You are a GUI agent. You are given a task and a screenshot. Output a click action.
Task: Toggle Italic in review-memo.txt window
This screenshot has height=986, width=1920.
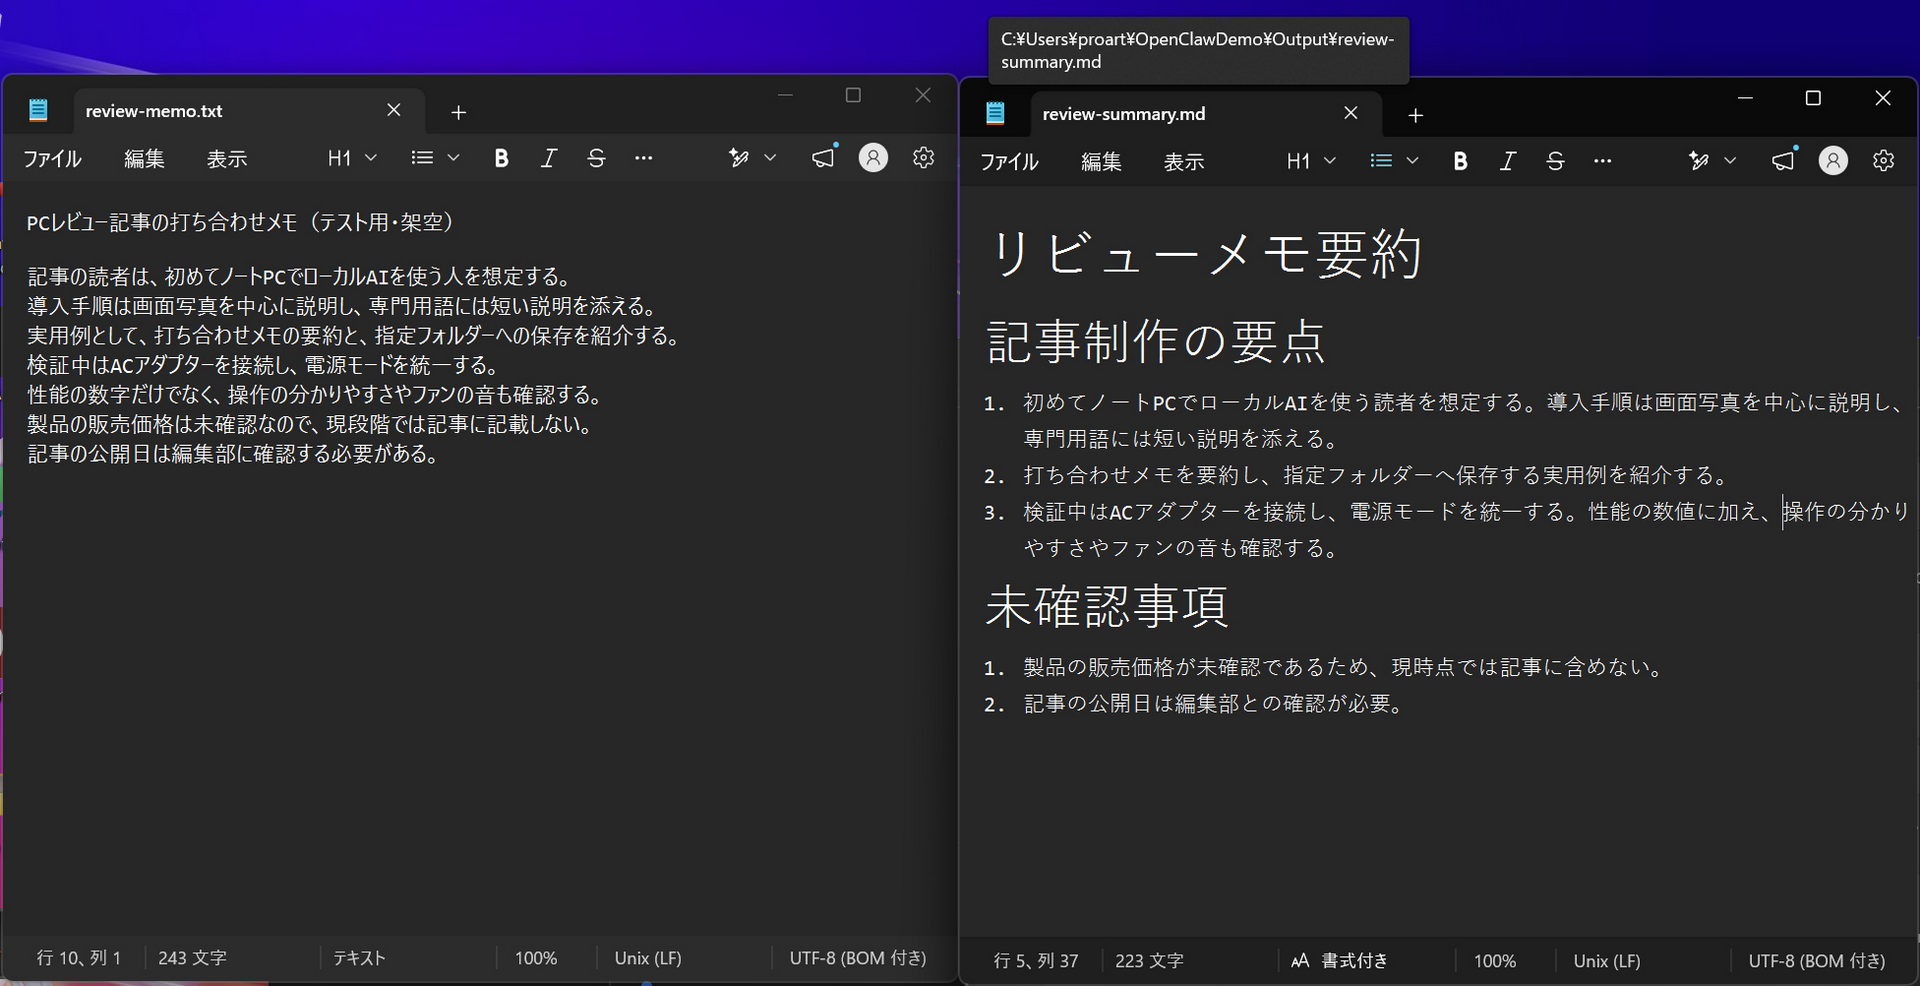[x=548, y=158]
